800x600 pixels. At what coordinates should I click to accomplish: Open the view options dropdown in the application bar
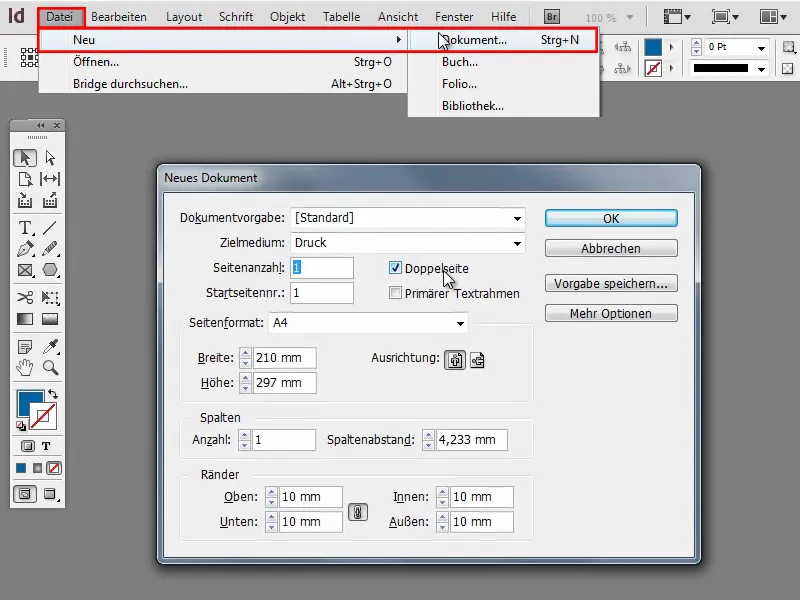pyautogui.click(x=677, y=17)
